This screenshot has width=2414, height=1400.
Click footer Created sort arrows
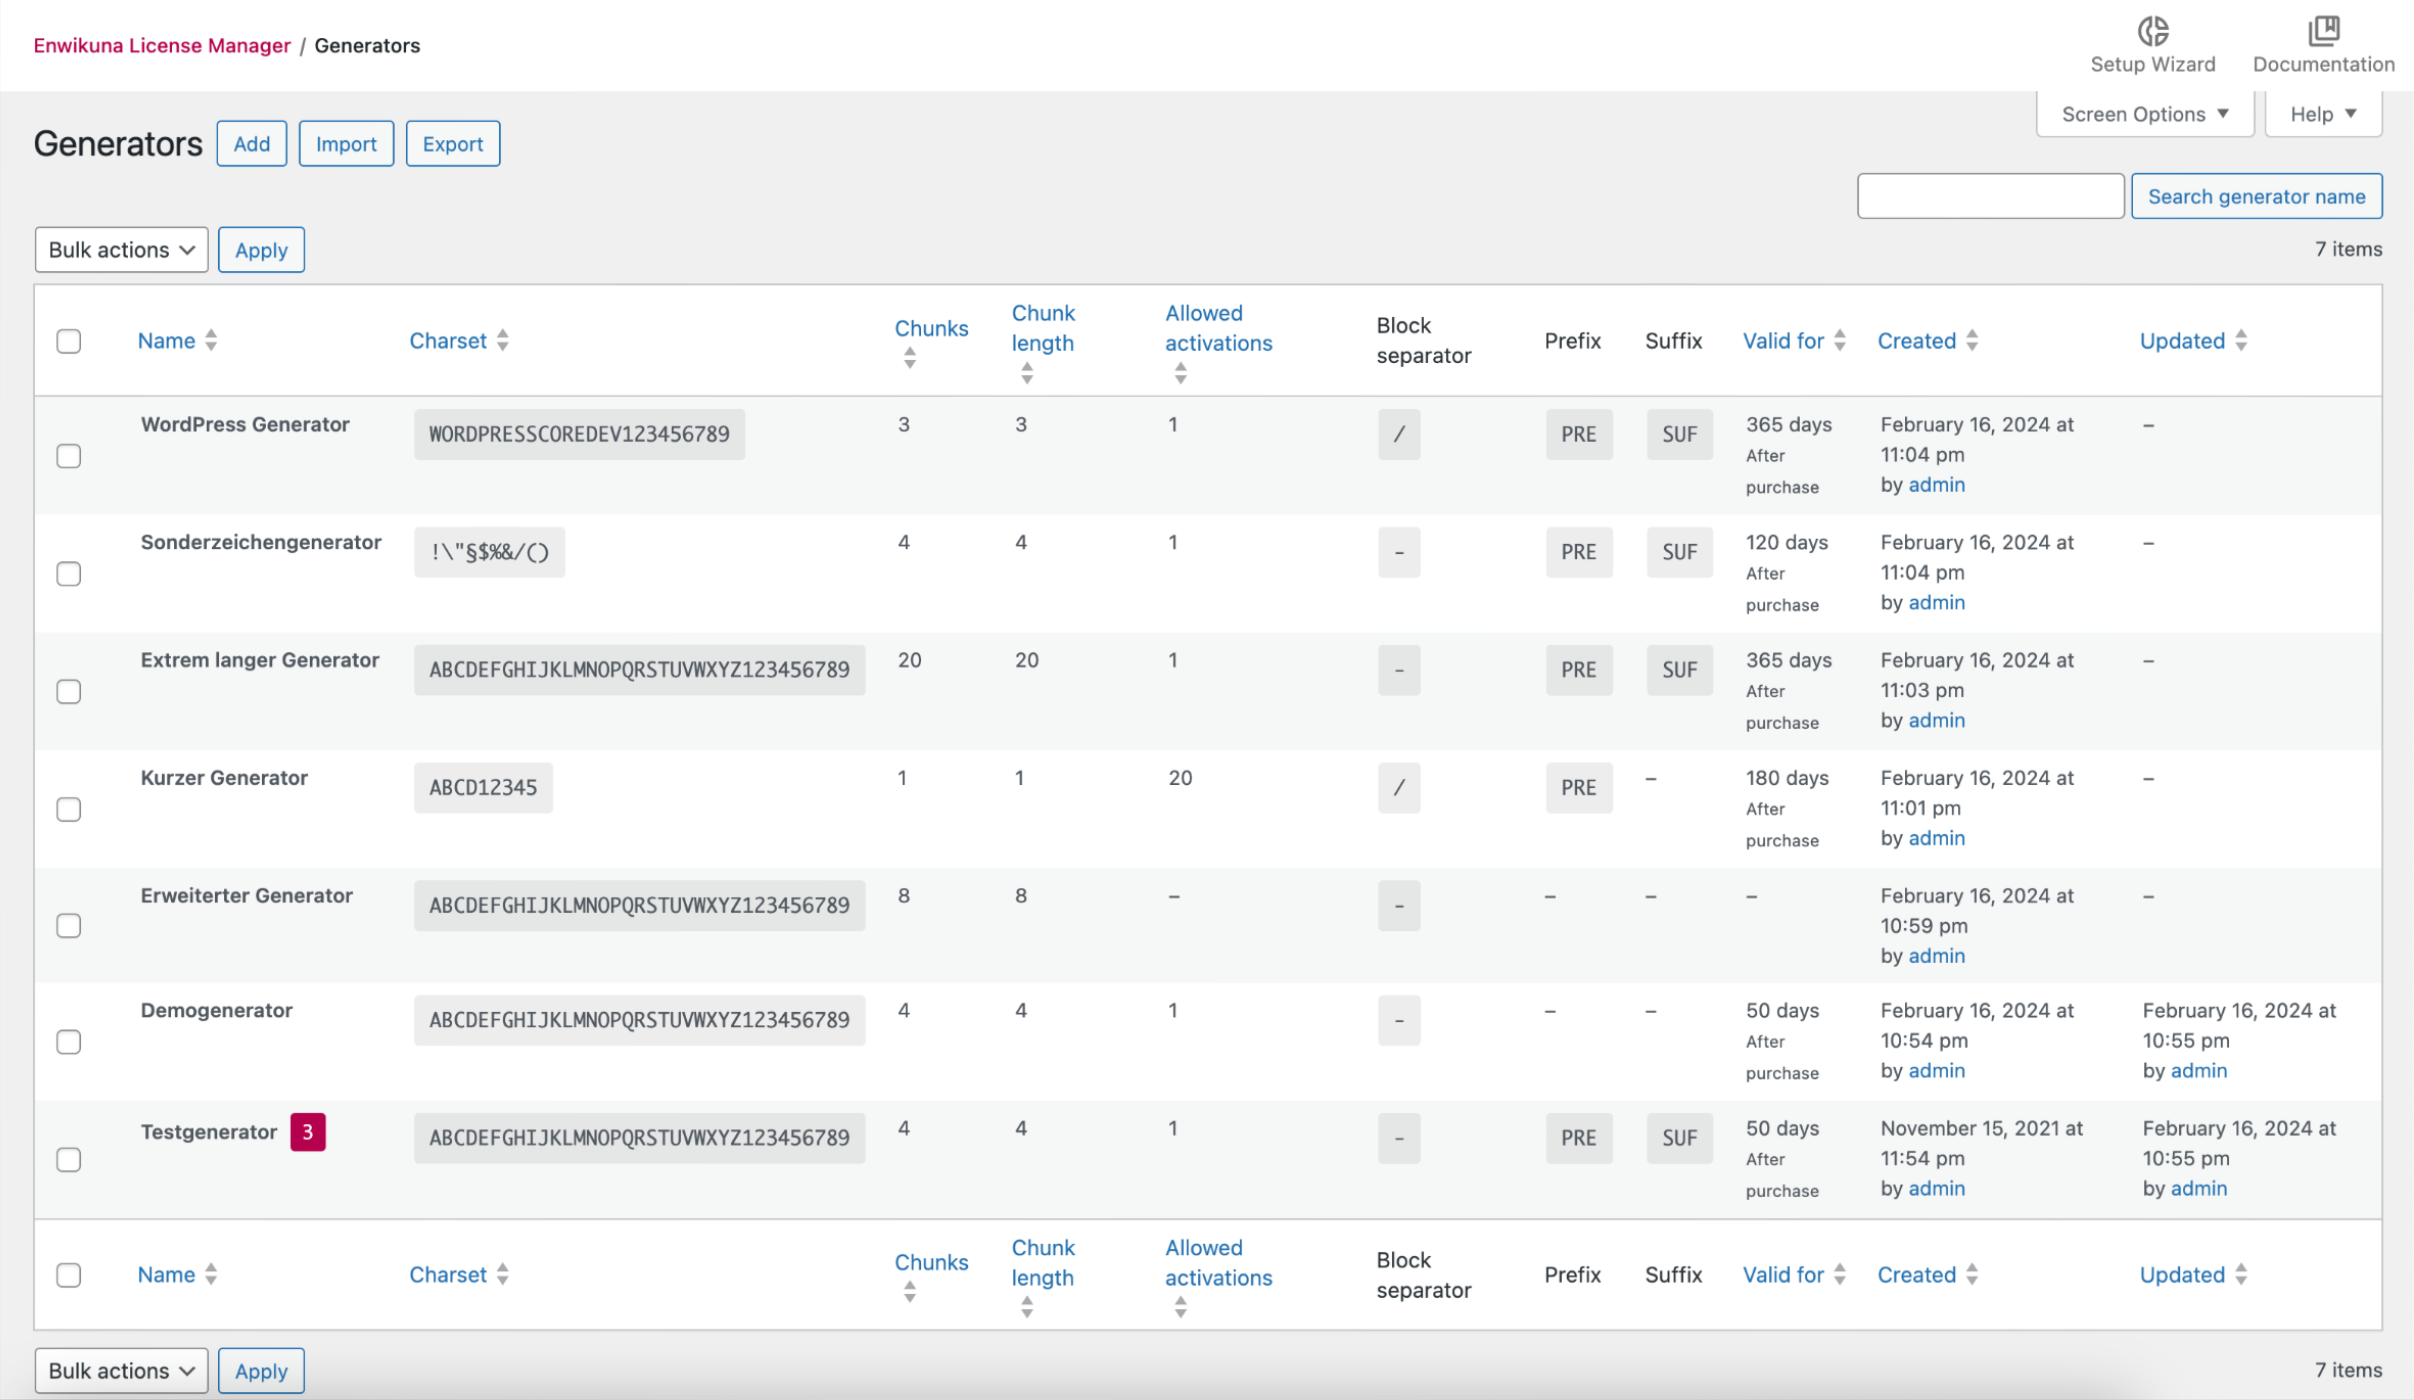pos(1971,1274)
